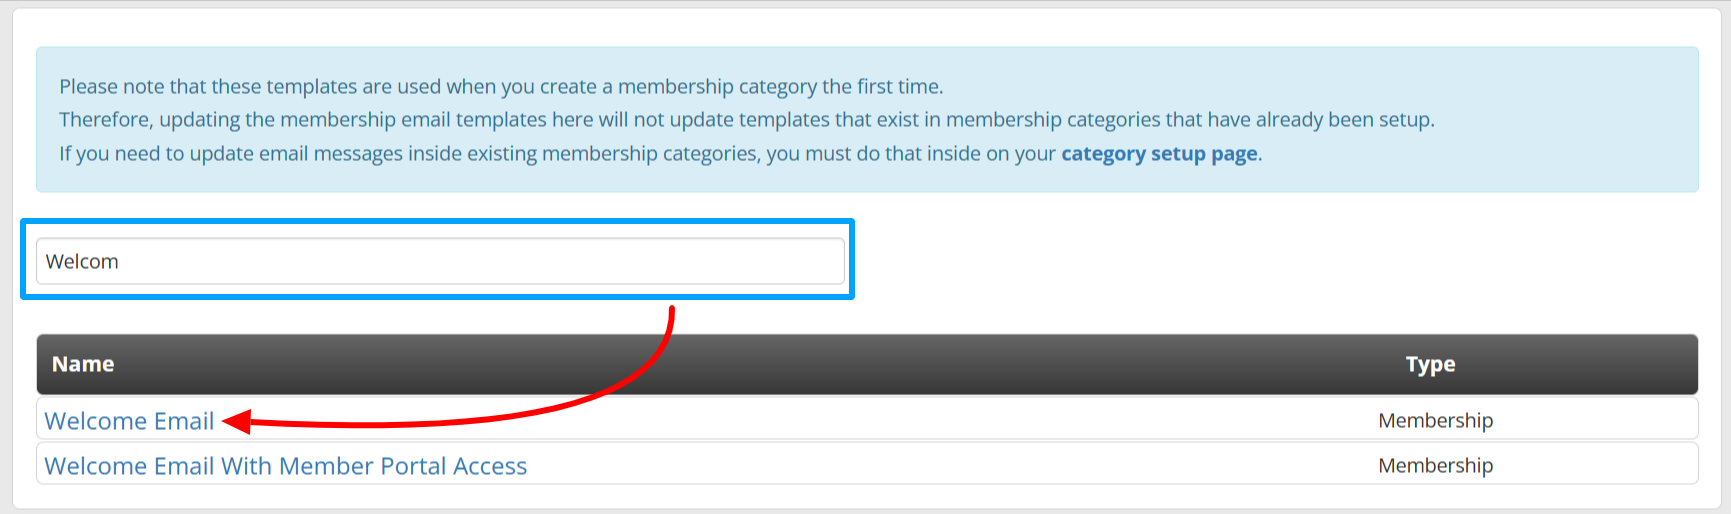Click the curved red arrow's starting tail
The height and width of the screenshot is (514, 1731).
pos(672,311)
